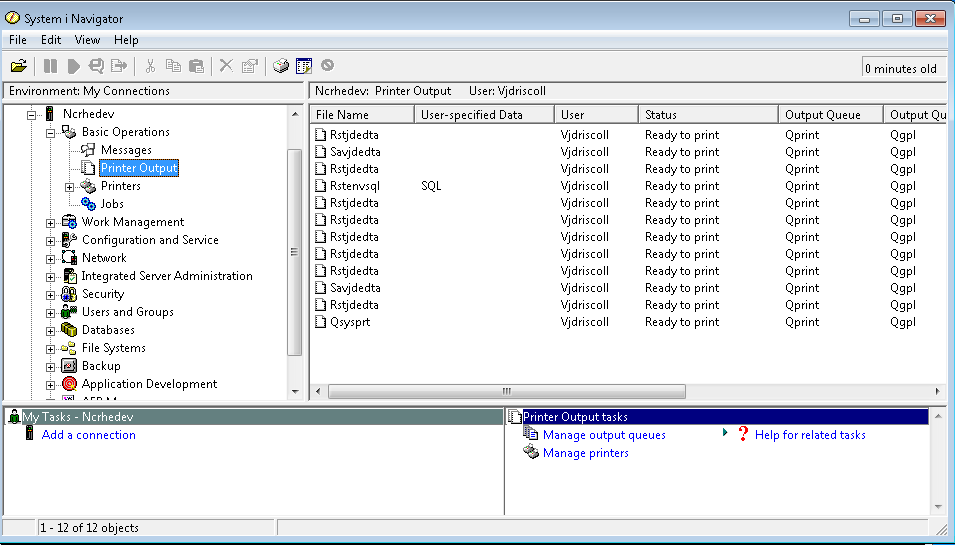
Task: Expand the Printers tree node
Action: tap(69, 187)
